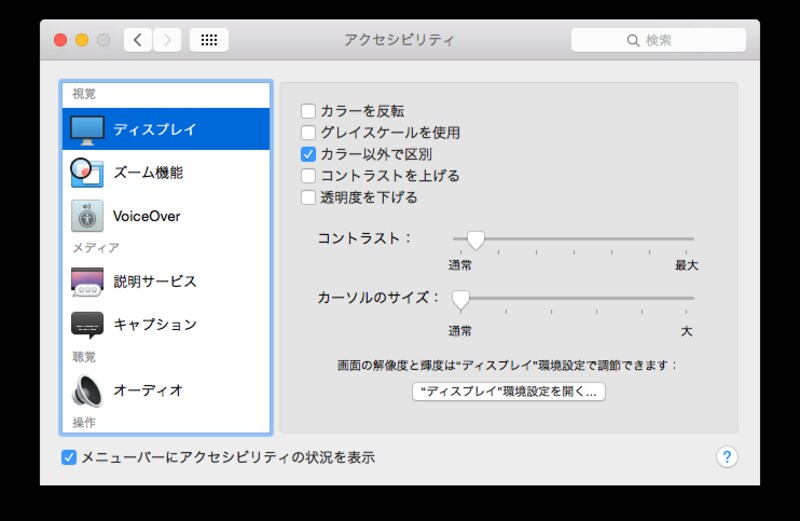Screen dimensions: 800x521
Task: Select the キャプション text label
Action: (x=155, y=325)
